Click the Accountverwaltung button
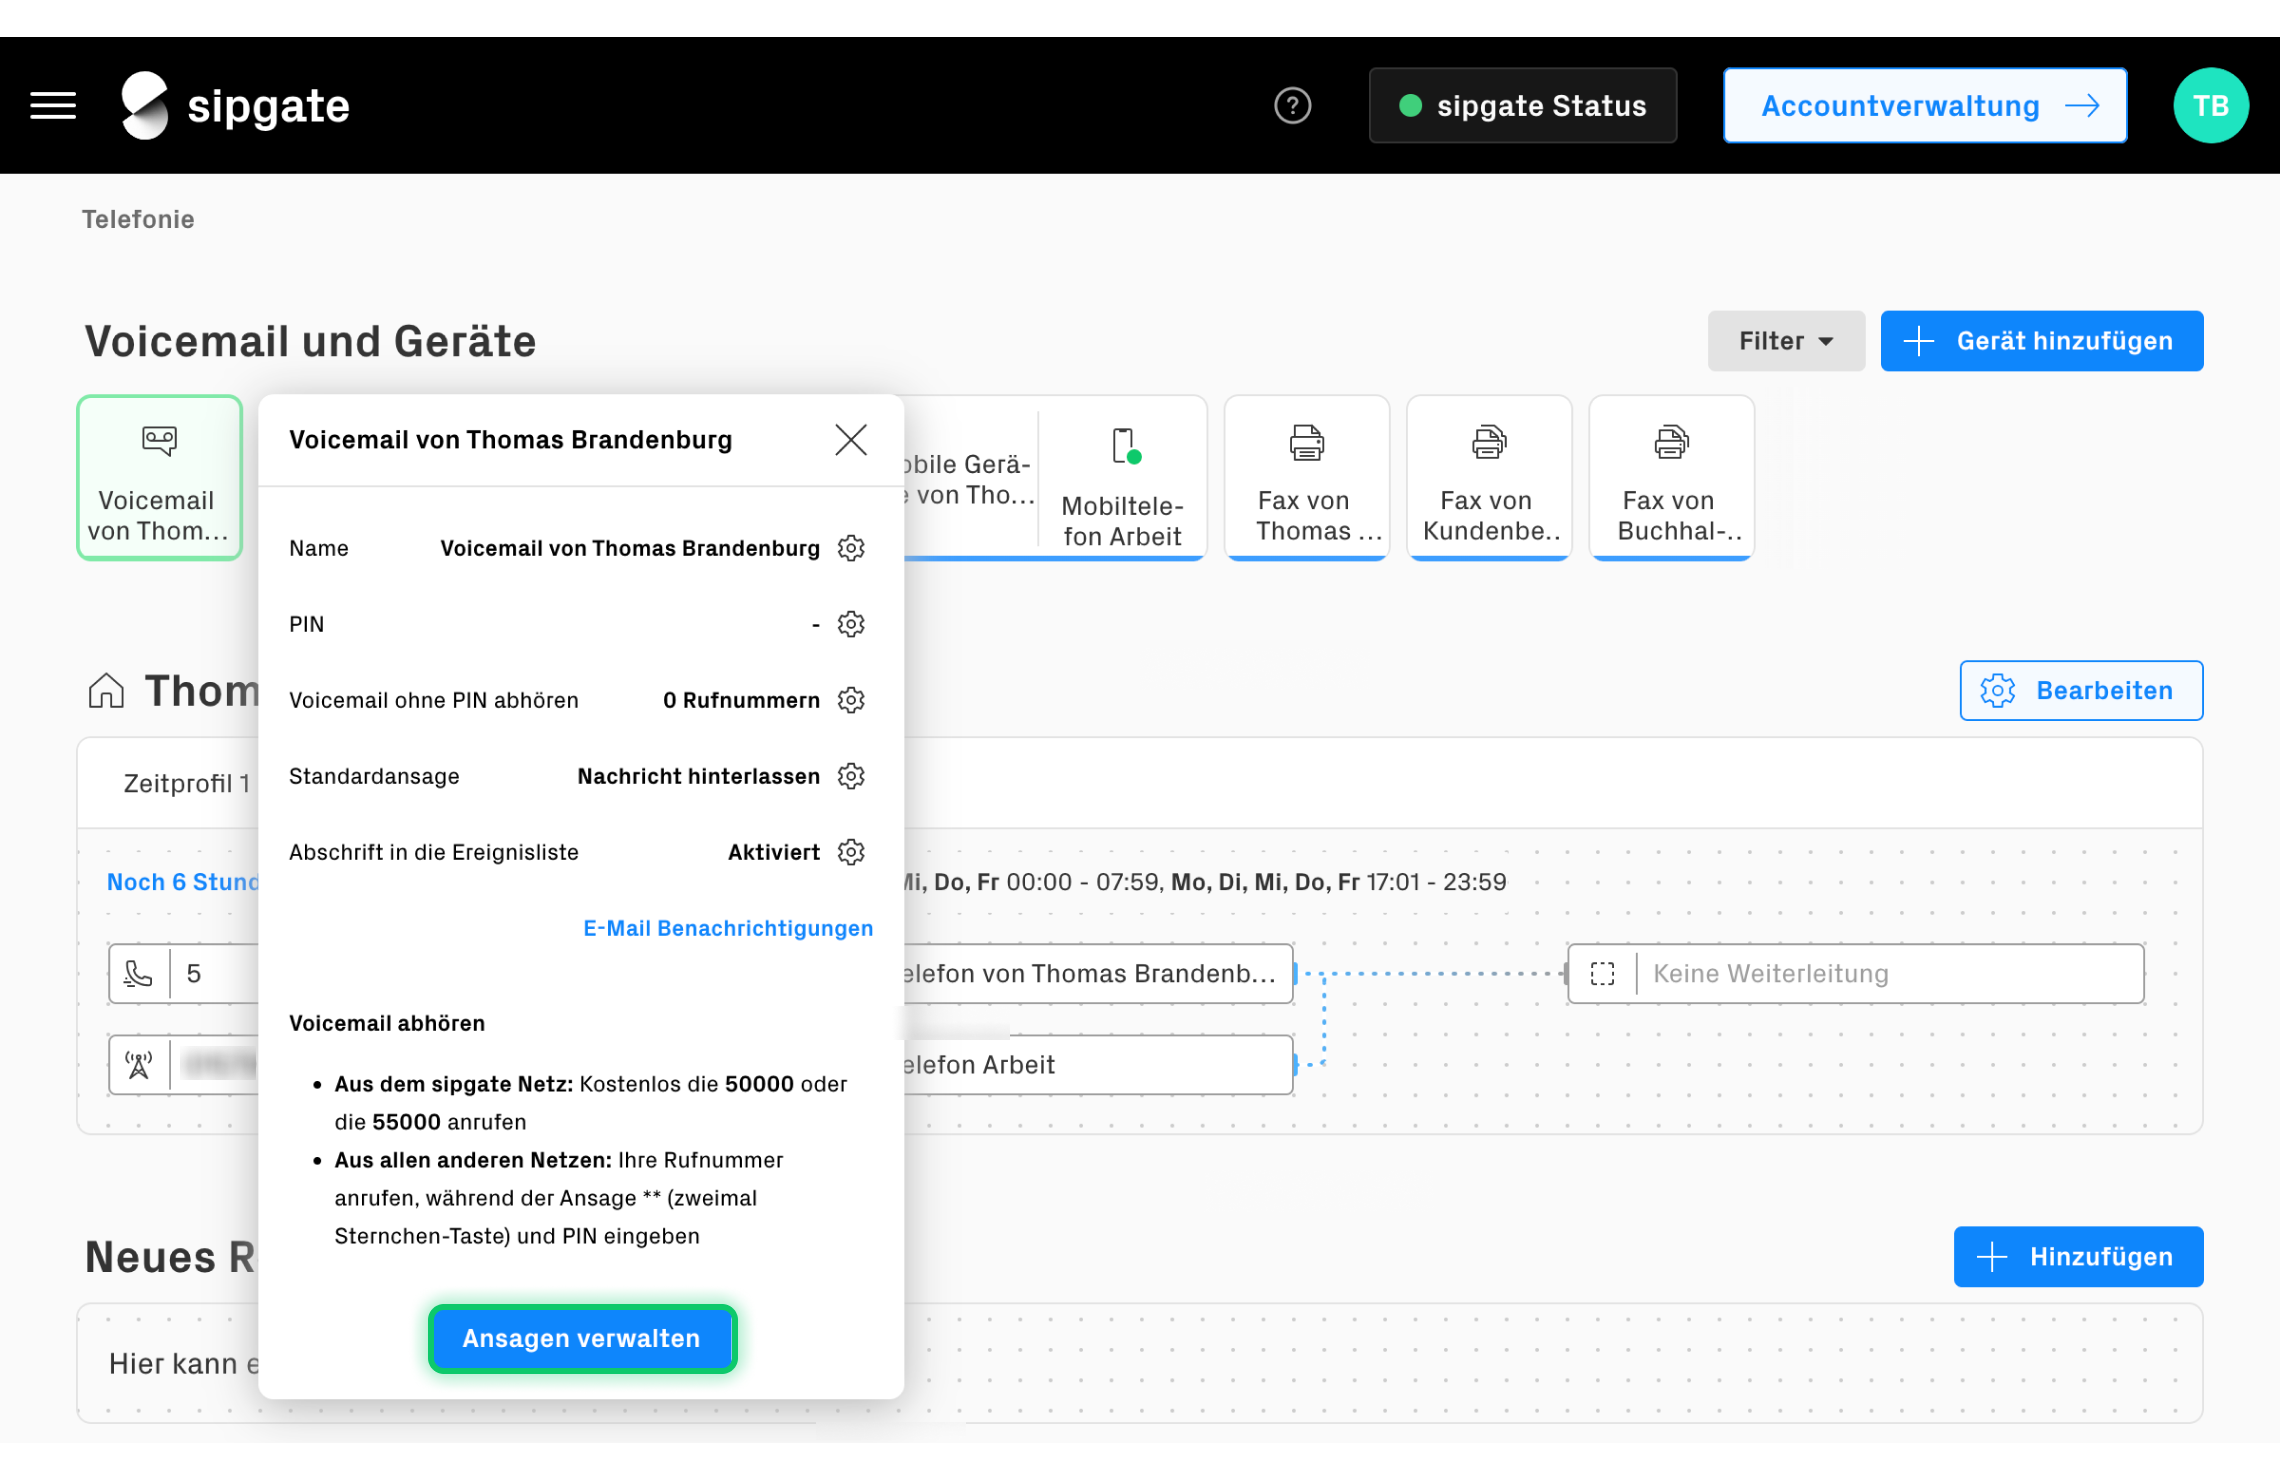The height and width of the screenshot is (1480, 2280). click(x=1923, y=104)
